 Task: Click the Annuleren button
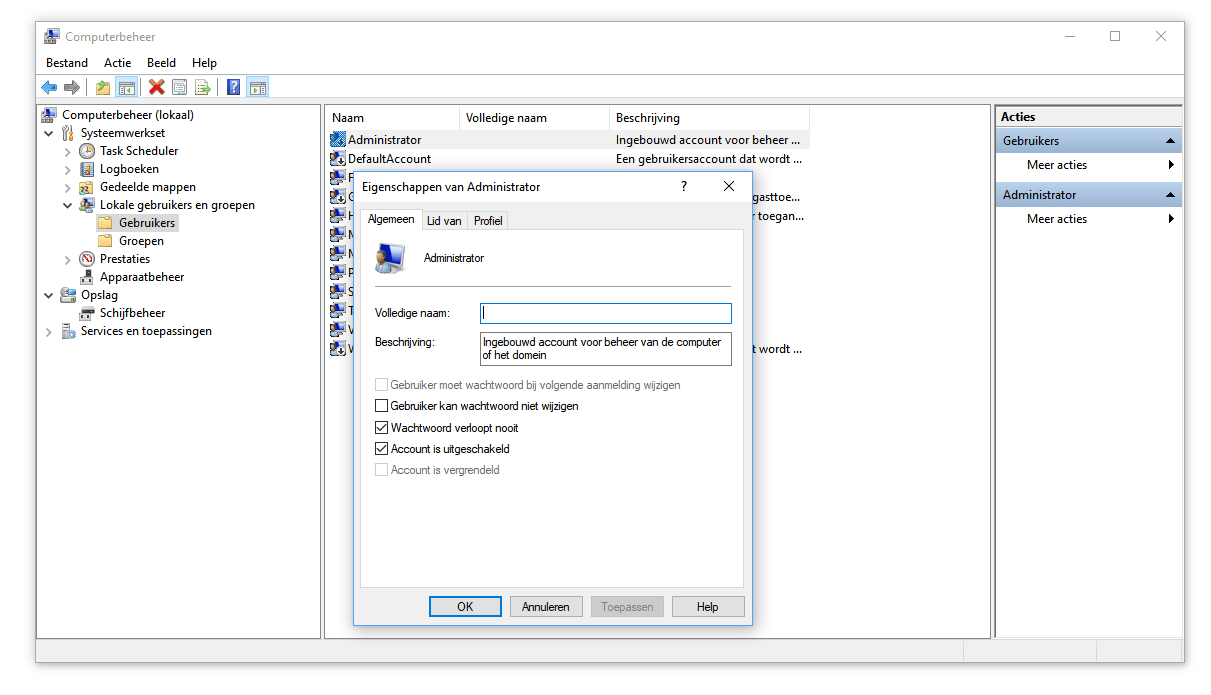click(546, 606)
